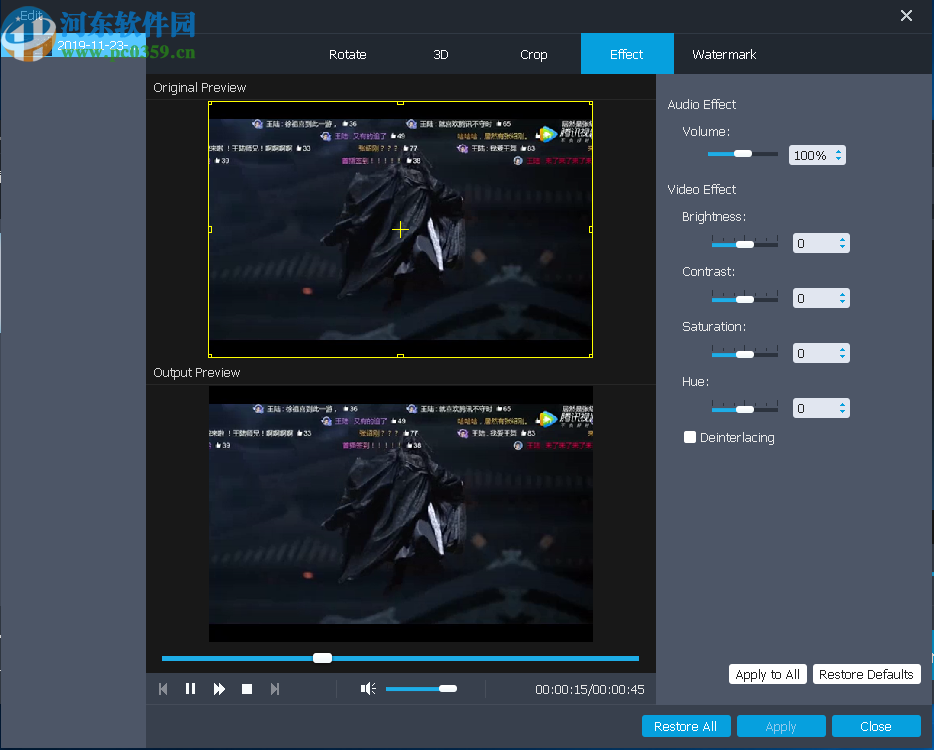Stop the video preview
This screenshot has width=934, height=750.
(x=247, y=688)
